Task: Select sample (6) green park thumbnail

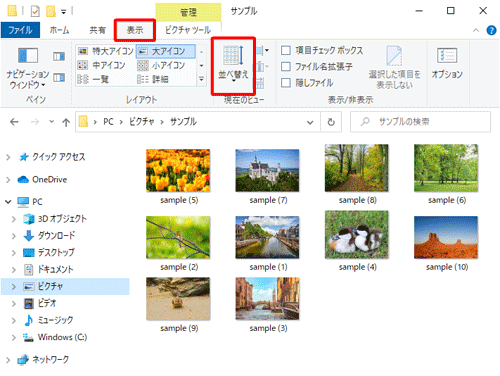Action: (446, 168)
